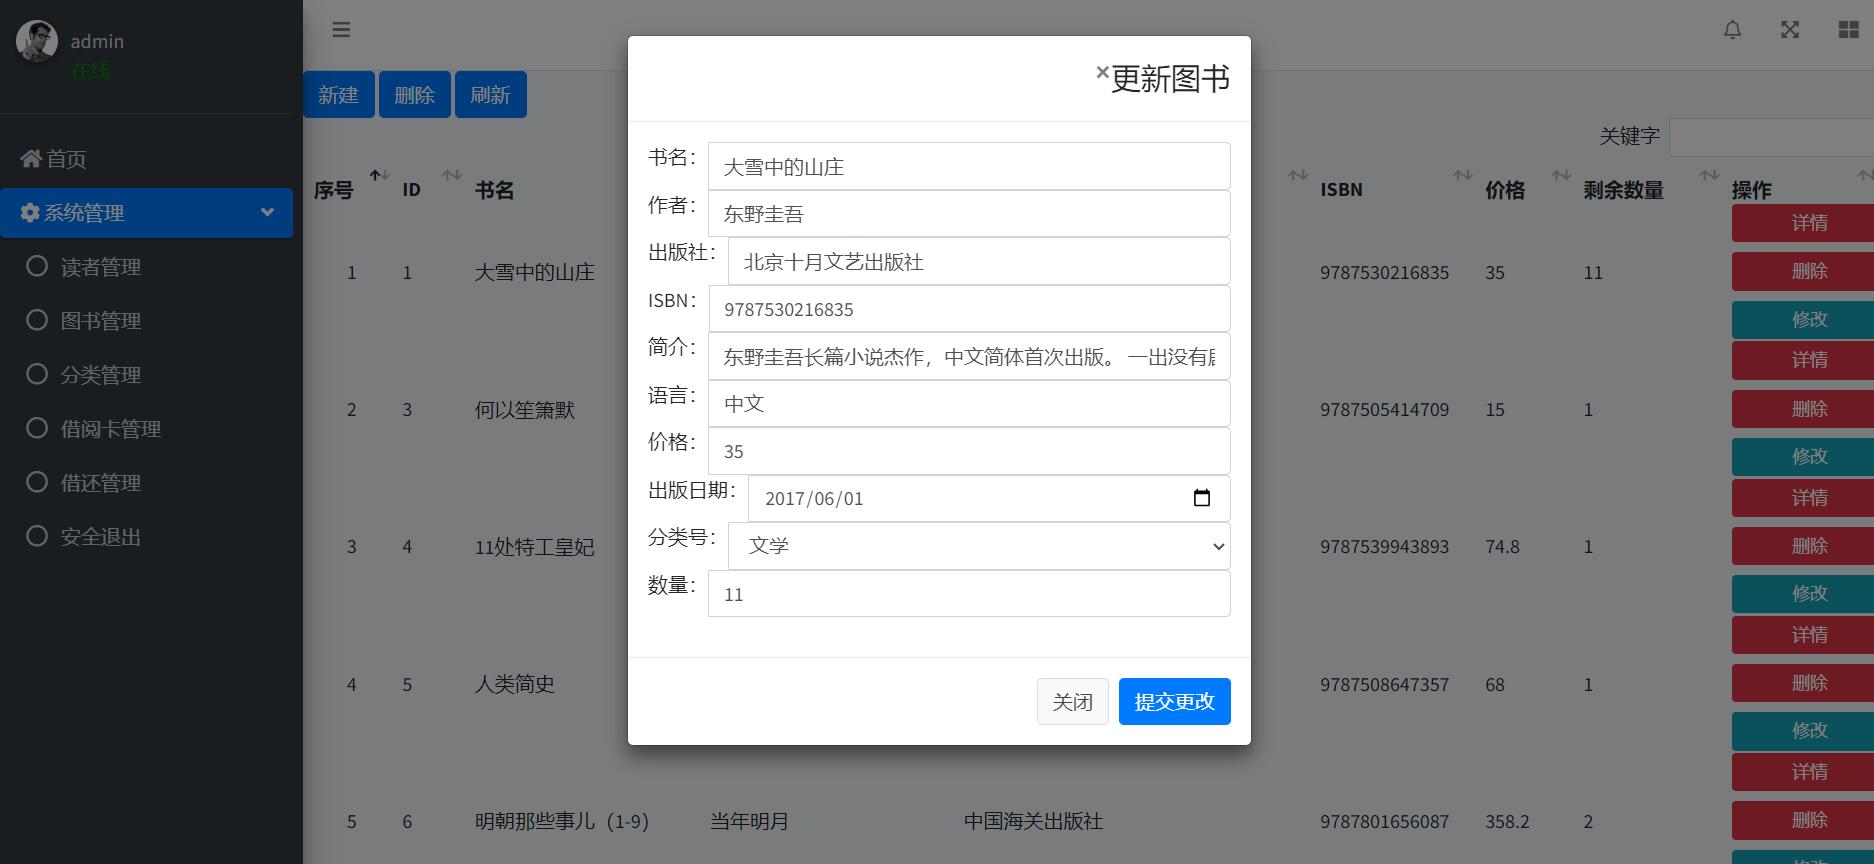
Task: Click 修改 for the 11处特工皇妃 row
Action: tap(1802, 593)
